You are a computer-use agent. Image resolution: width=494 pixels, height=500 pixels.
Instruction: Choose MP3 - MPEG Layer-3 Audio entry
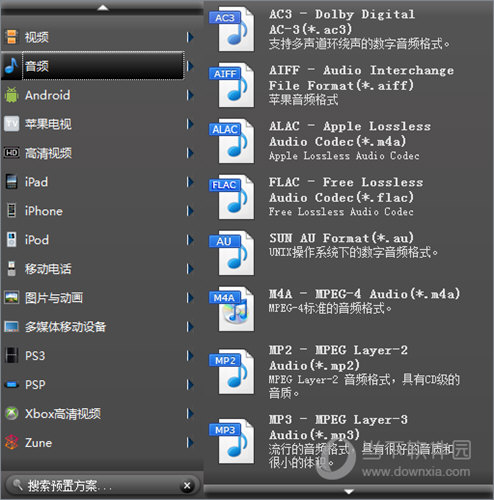coord(361,441)
